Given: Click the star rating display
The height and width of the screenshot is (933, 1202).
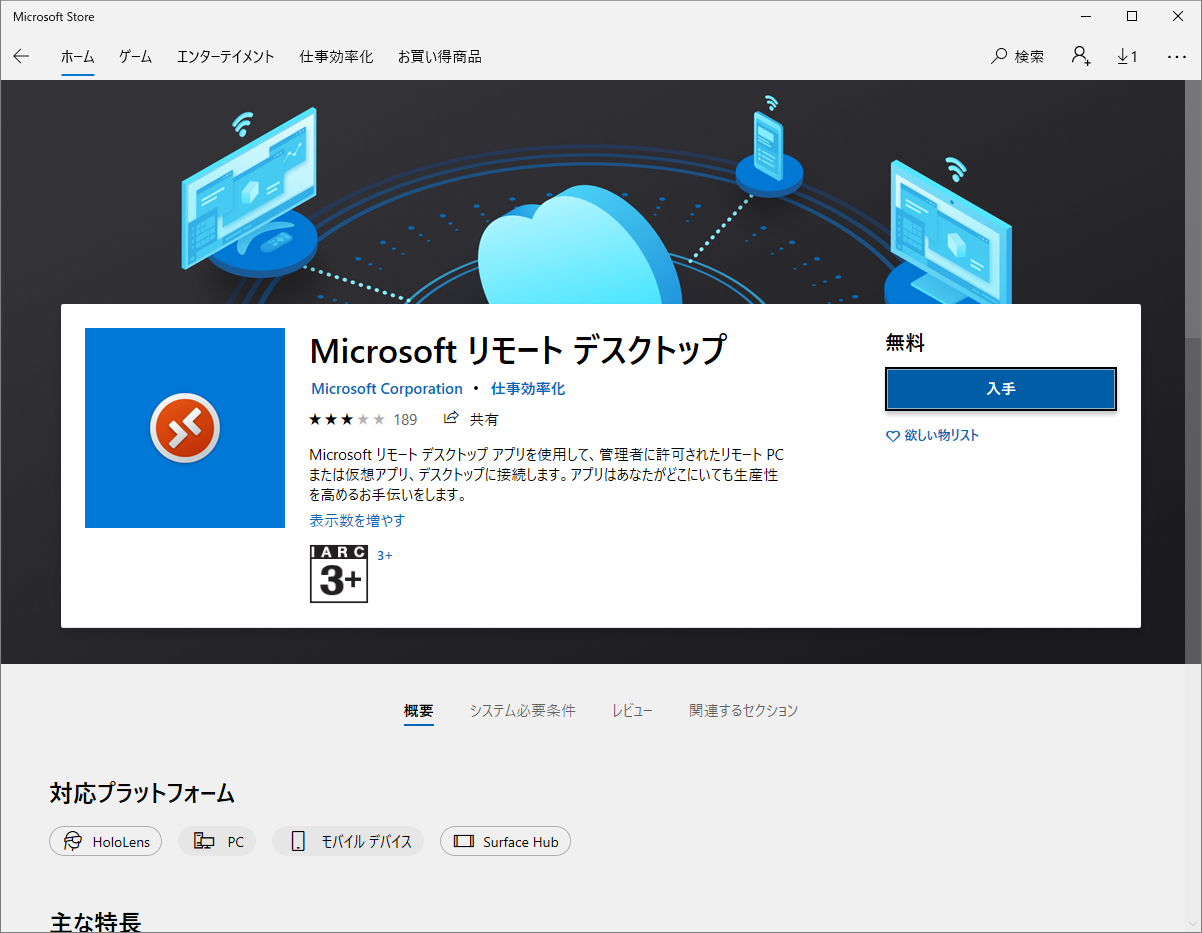Looking at the screenshot, I should tap(347, 419).
